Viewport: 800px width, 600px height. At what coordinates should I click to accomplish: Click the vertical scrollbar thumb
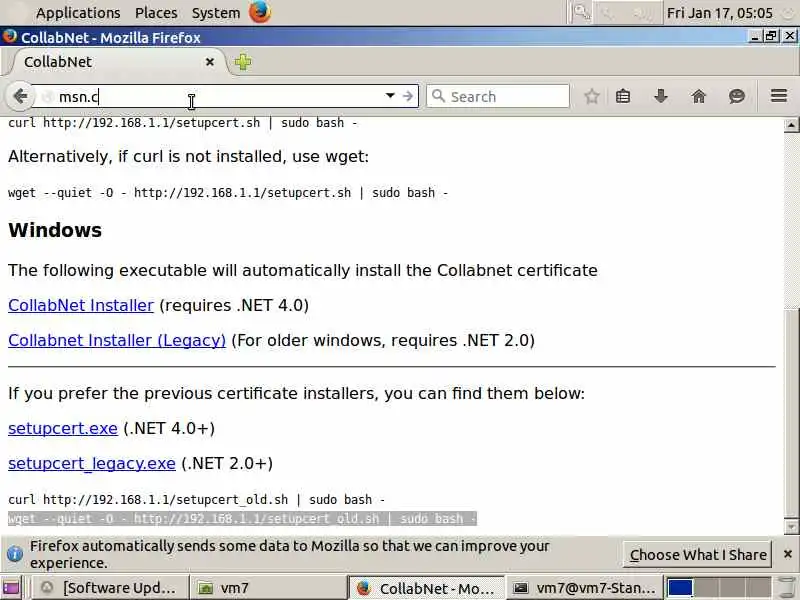tap(791, 413)
